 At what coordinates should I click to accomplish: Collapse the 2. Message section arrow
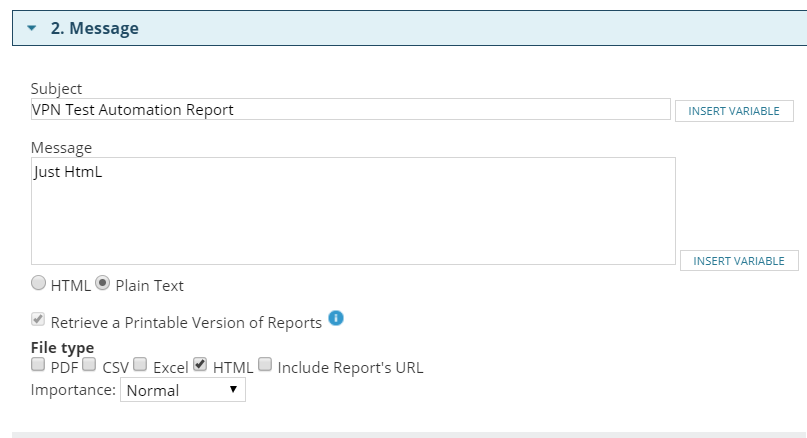point(31,28)
